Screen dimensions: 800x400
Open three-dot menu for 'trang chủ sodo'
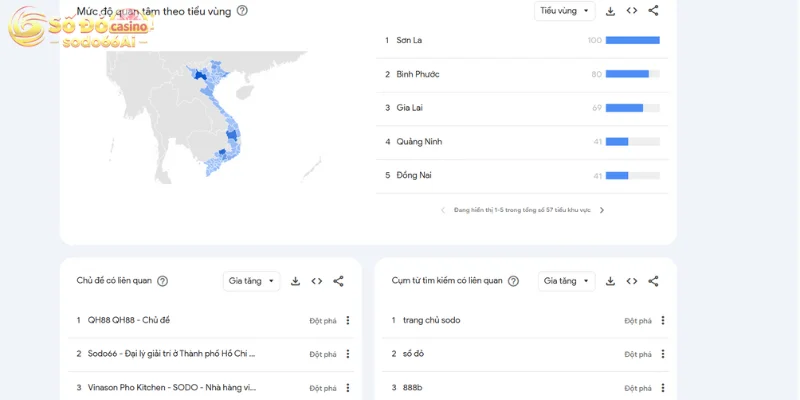pyautogui.click(x=662, y=321)
